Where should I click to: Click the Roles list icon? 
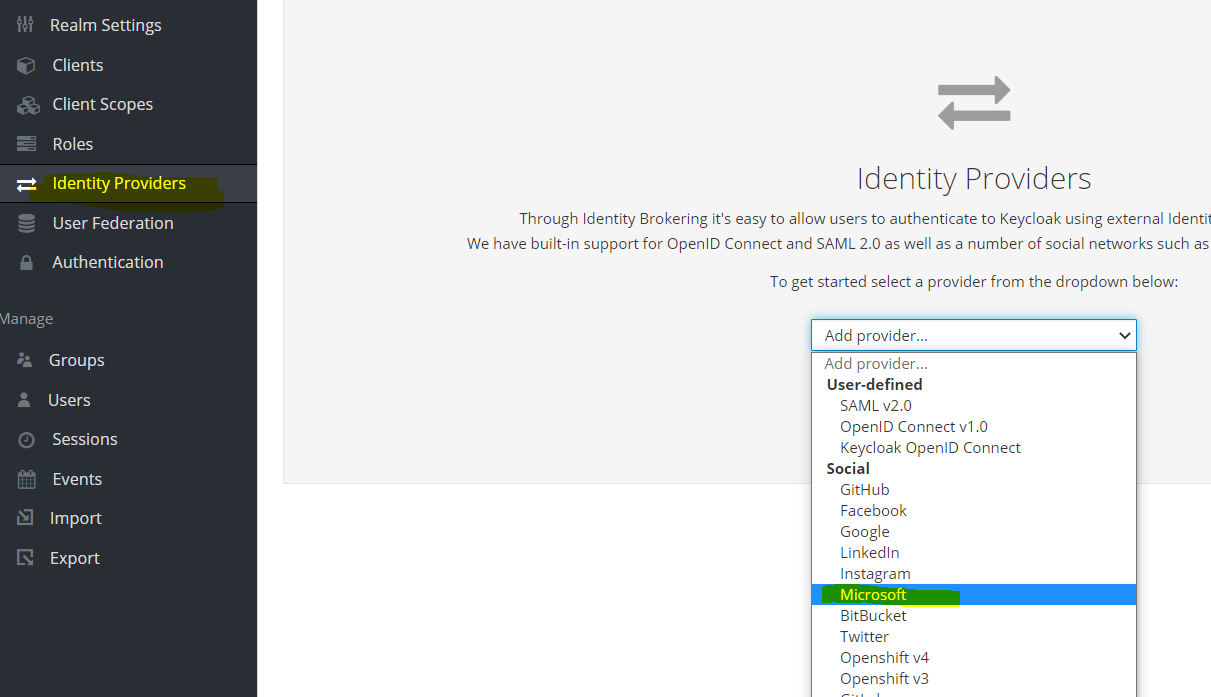coord(24,143)
